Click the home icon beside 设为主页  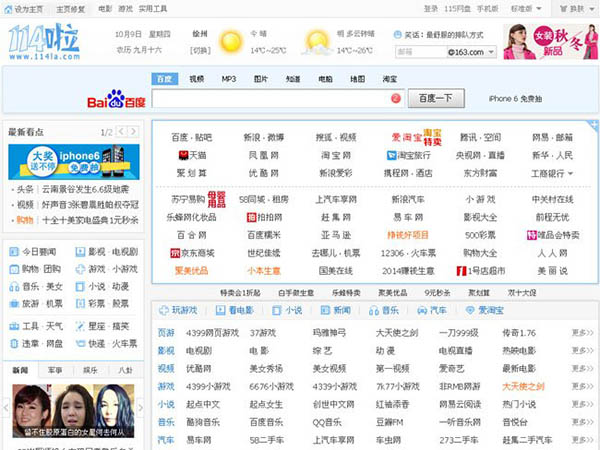pyautogui.click(x=8, y=9)
